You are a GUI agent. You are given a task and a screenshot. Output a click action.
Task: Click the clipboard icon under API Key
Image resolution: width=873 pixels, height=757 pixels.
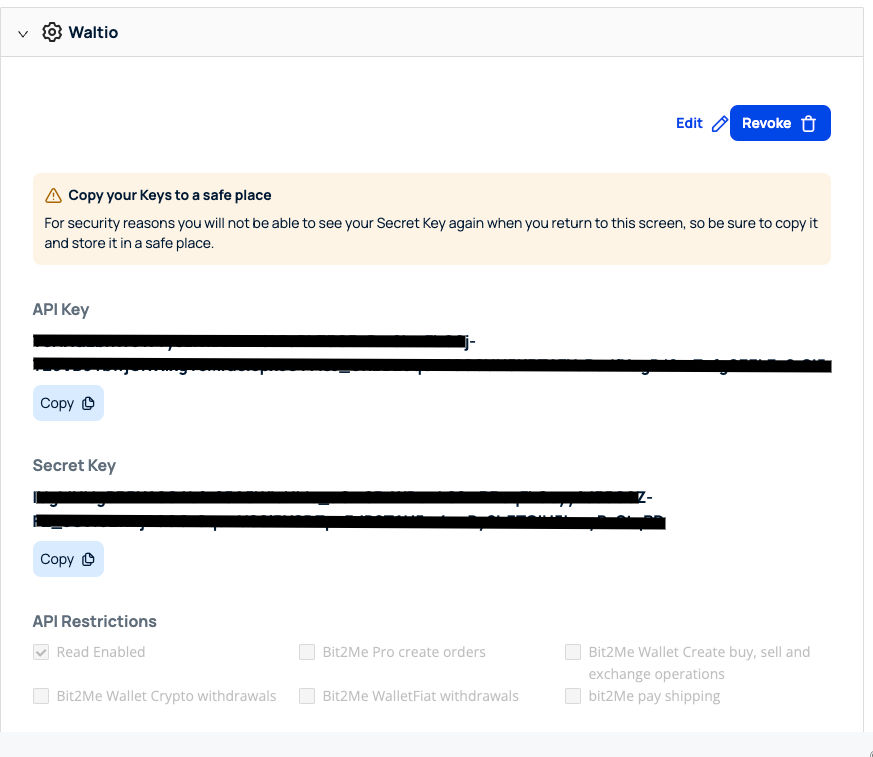[x=88, y=403]
